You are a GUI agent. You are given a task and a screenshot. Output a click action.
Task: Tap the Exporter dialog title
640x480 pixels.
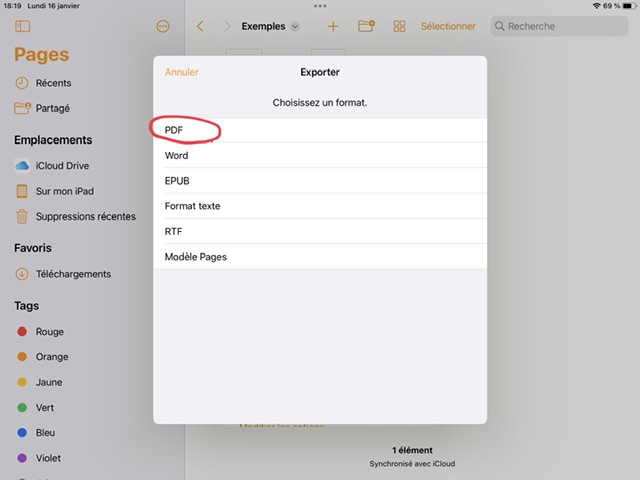[320, 72]
